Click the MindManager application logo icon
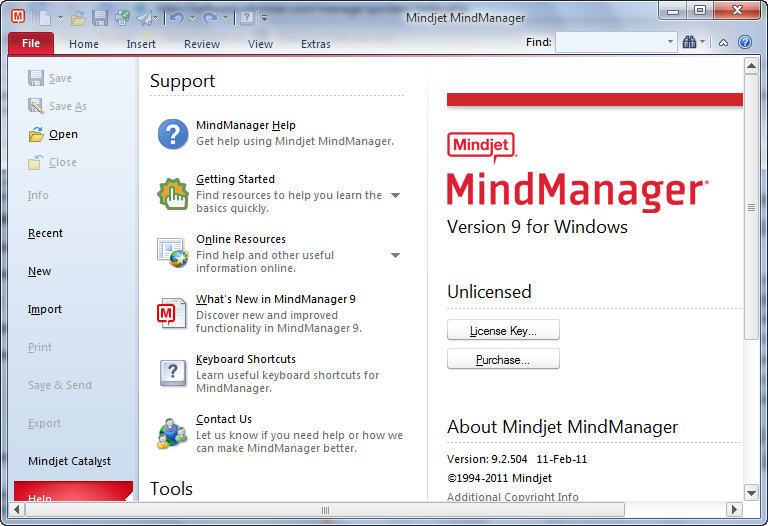Image resolution: width=768 pixels, height=526 pixels. click(18, 17)
